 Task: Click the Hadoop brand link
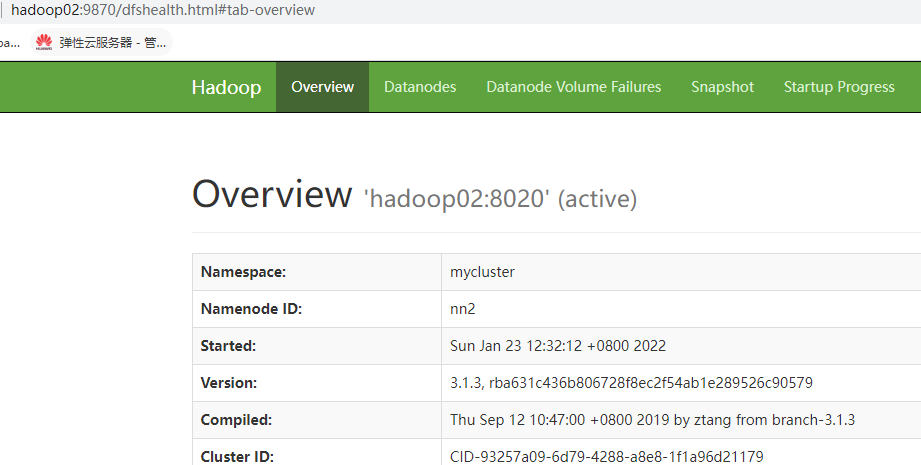(226, 87)
